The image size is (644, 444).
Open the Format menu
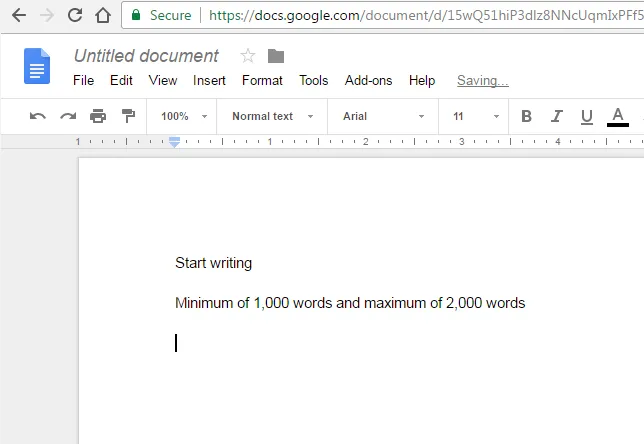(262, 81)
